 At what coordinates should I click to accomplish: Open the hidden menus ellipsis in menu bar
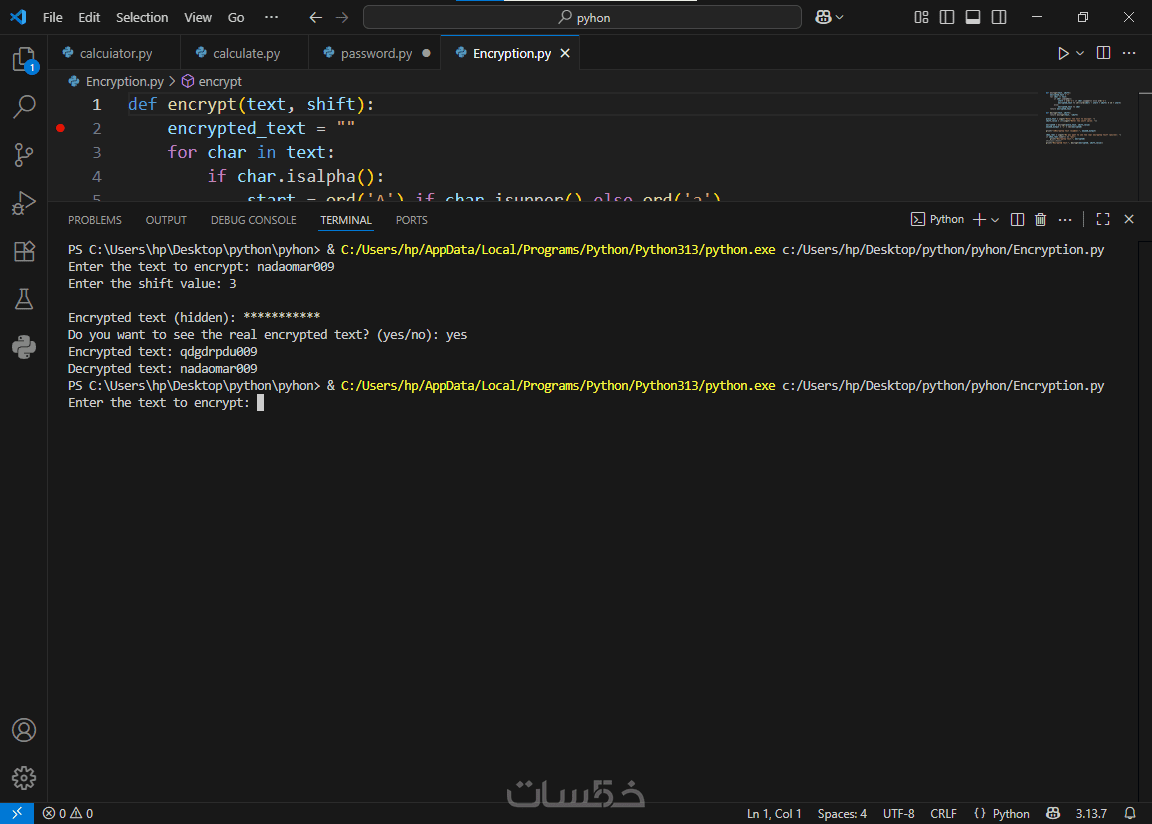coord(271,17)
